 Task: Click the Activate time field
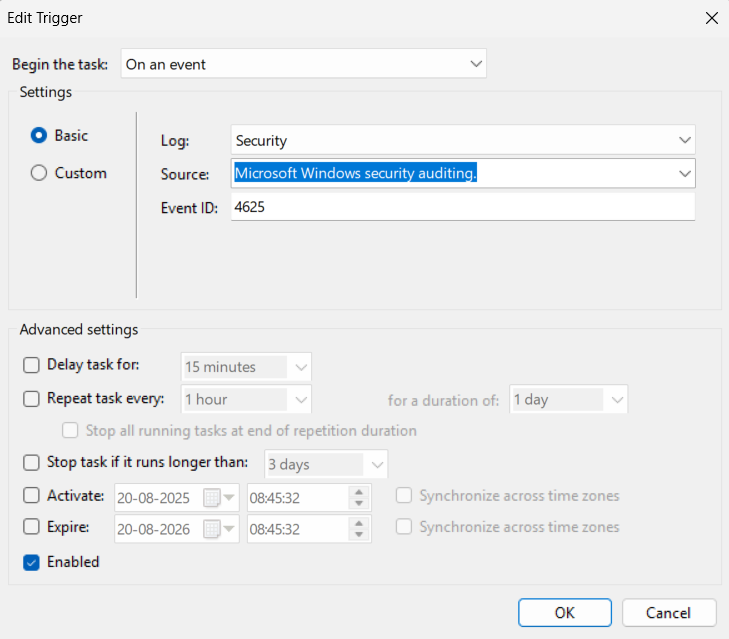295,497
